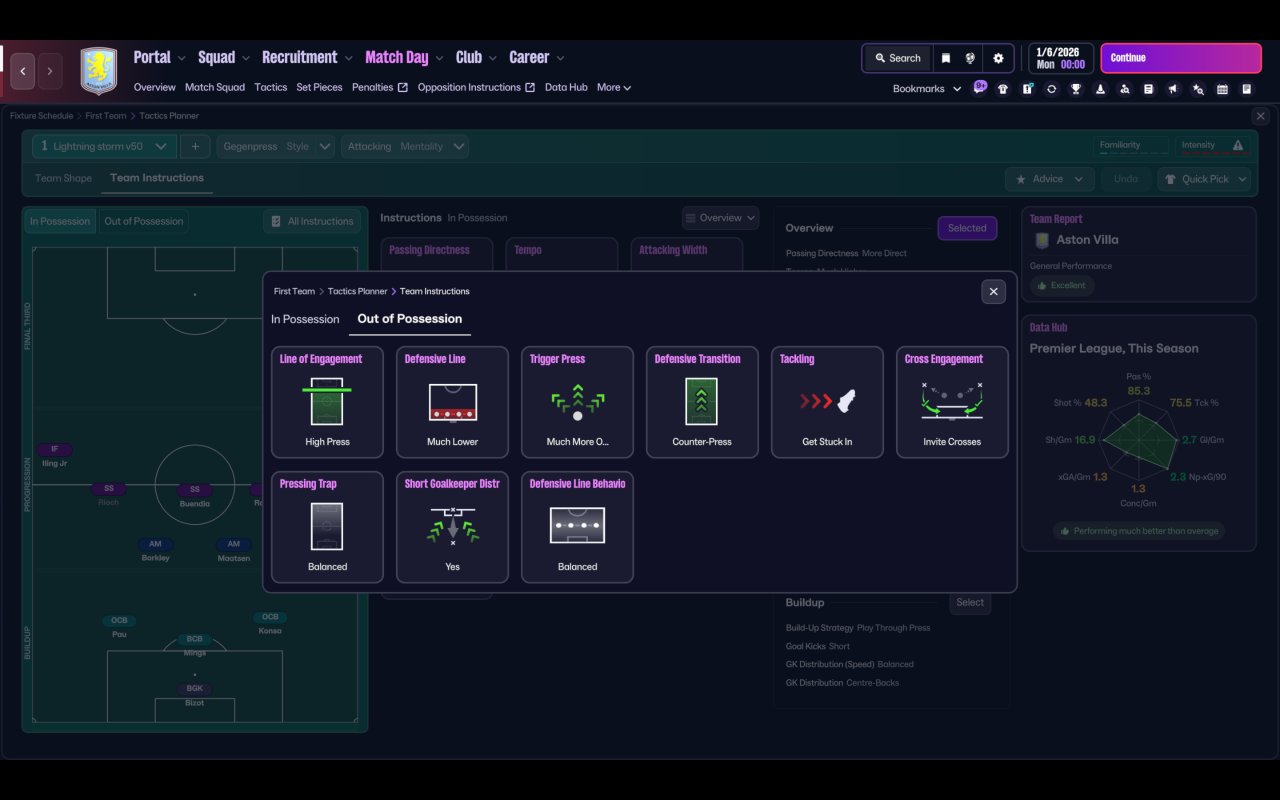Click Tactics Planner in dialog breadcrumb
Image resolution: width=1280 pixels, height=800 pixels.
tap(357, 292)
